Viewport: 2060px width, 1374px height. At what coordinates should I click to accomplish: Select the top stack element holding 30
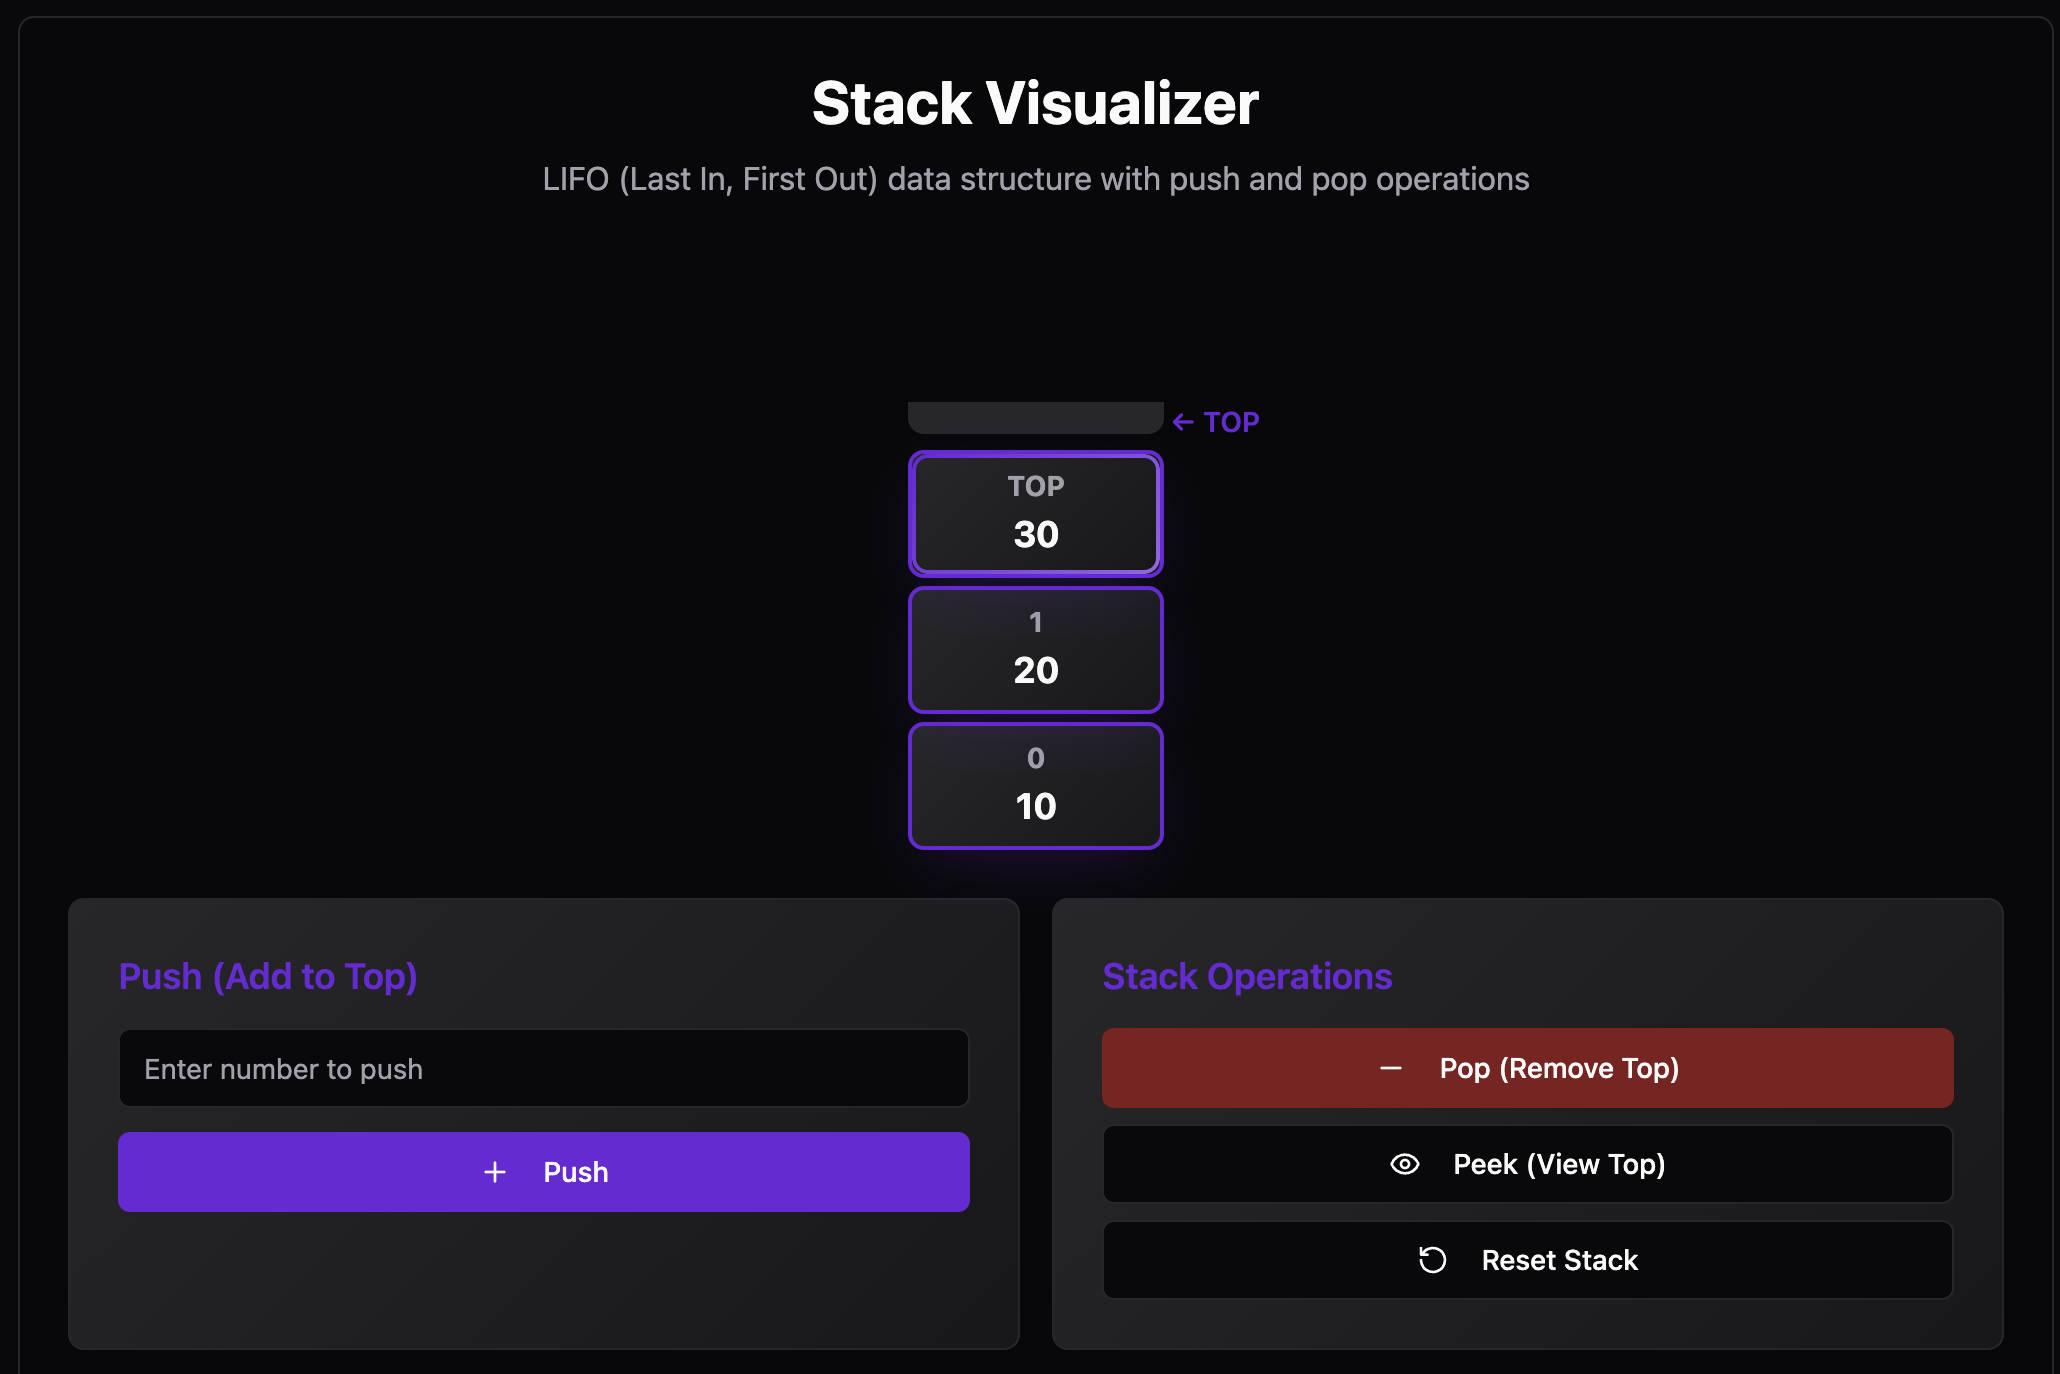1035,514
